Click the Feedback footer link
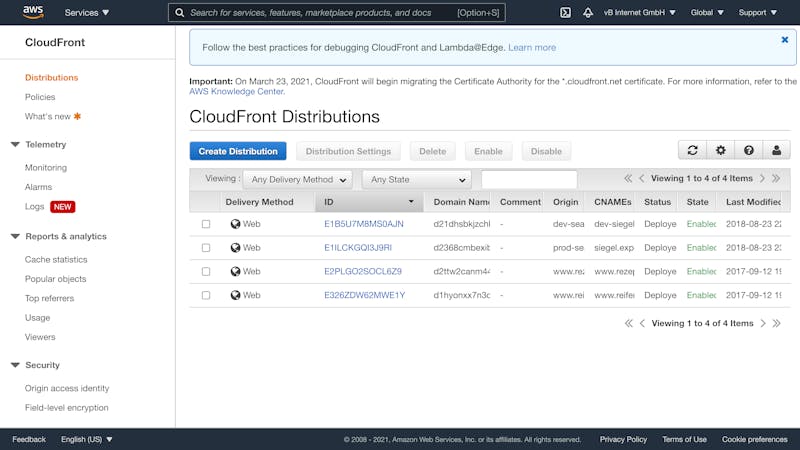800x450 pixels. pos(29,439)
